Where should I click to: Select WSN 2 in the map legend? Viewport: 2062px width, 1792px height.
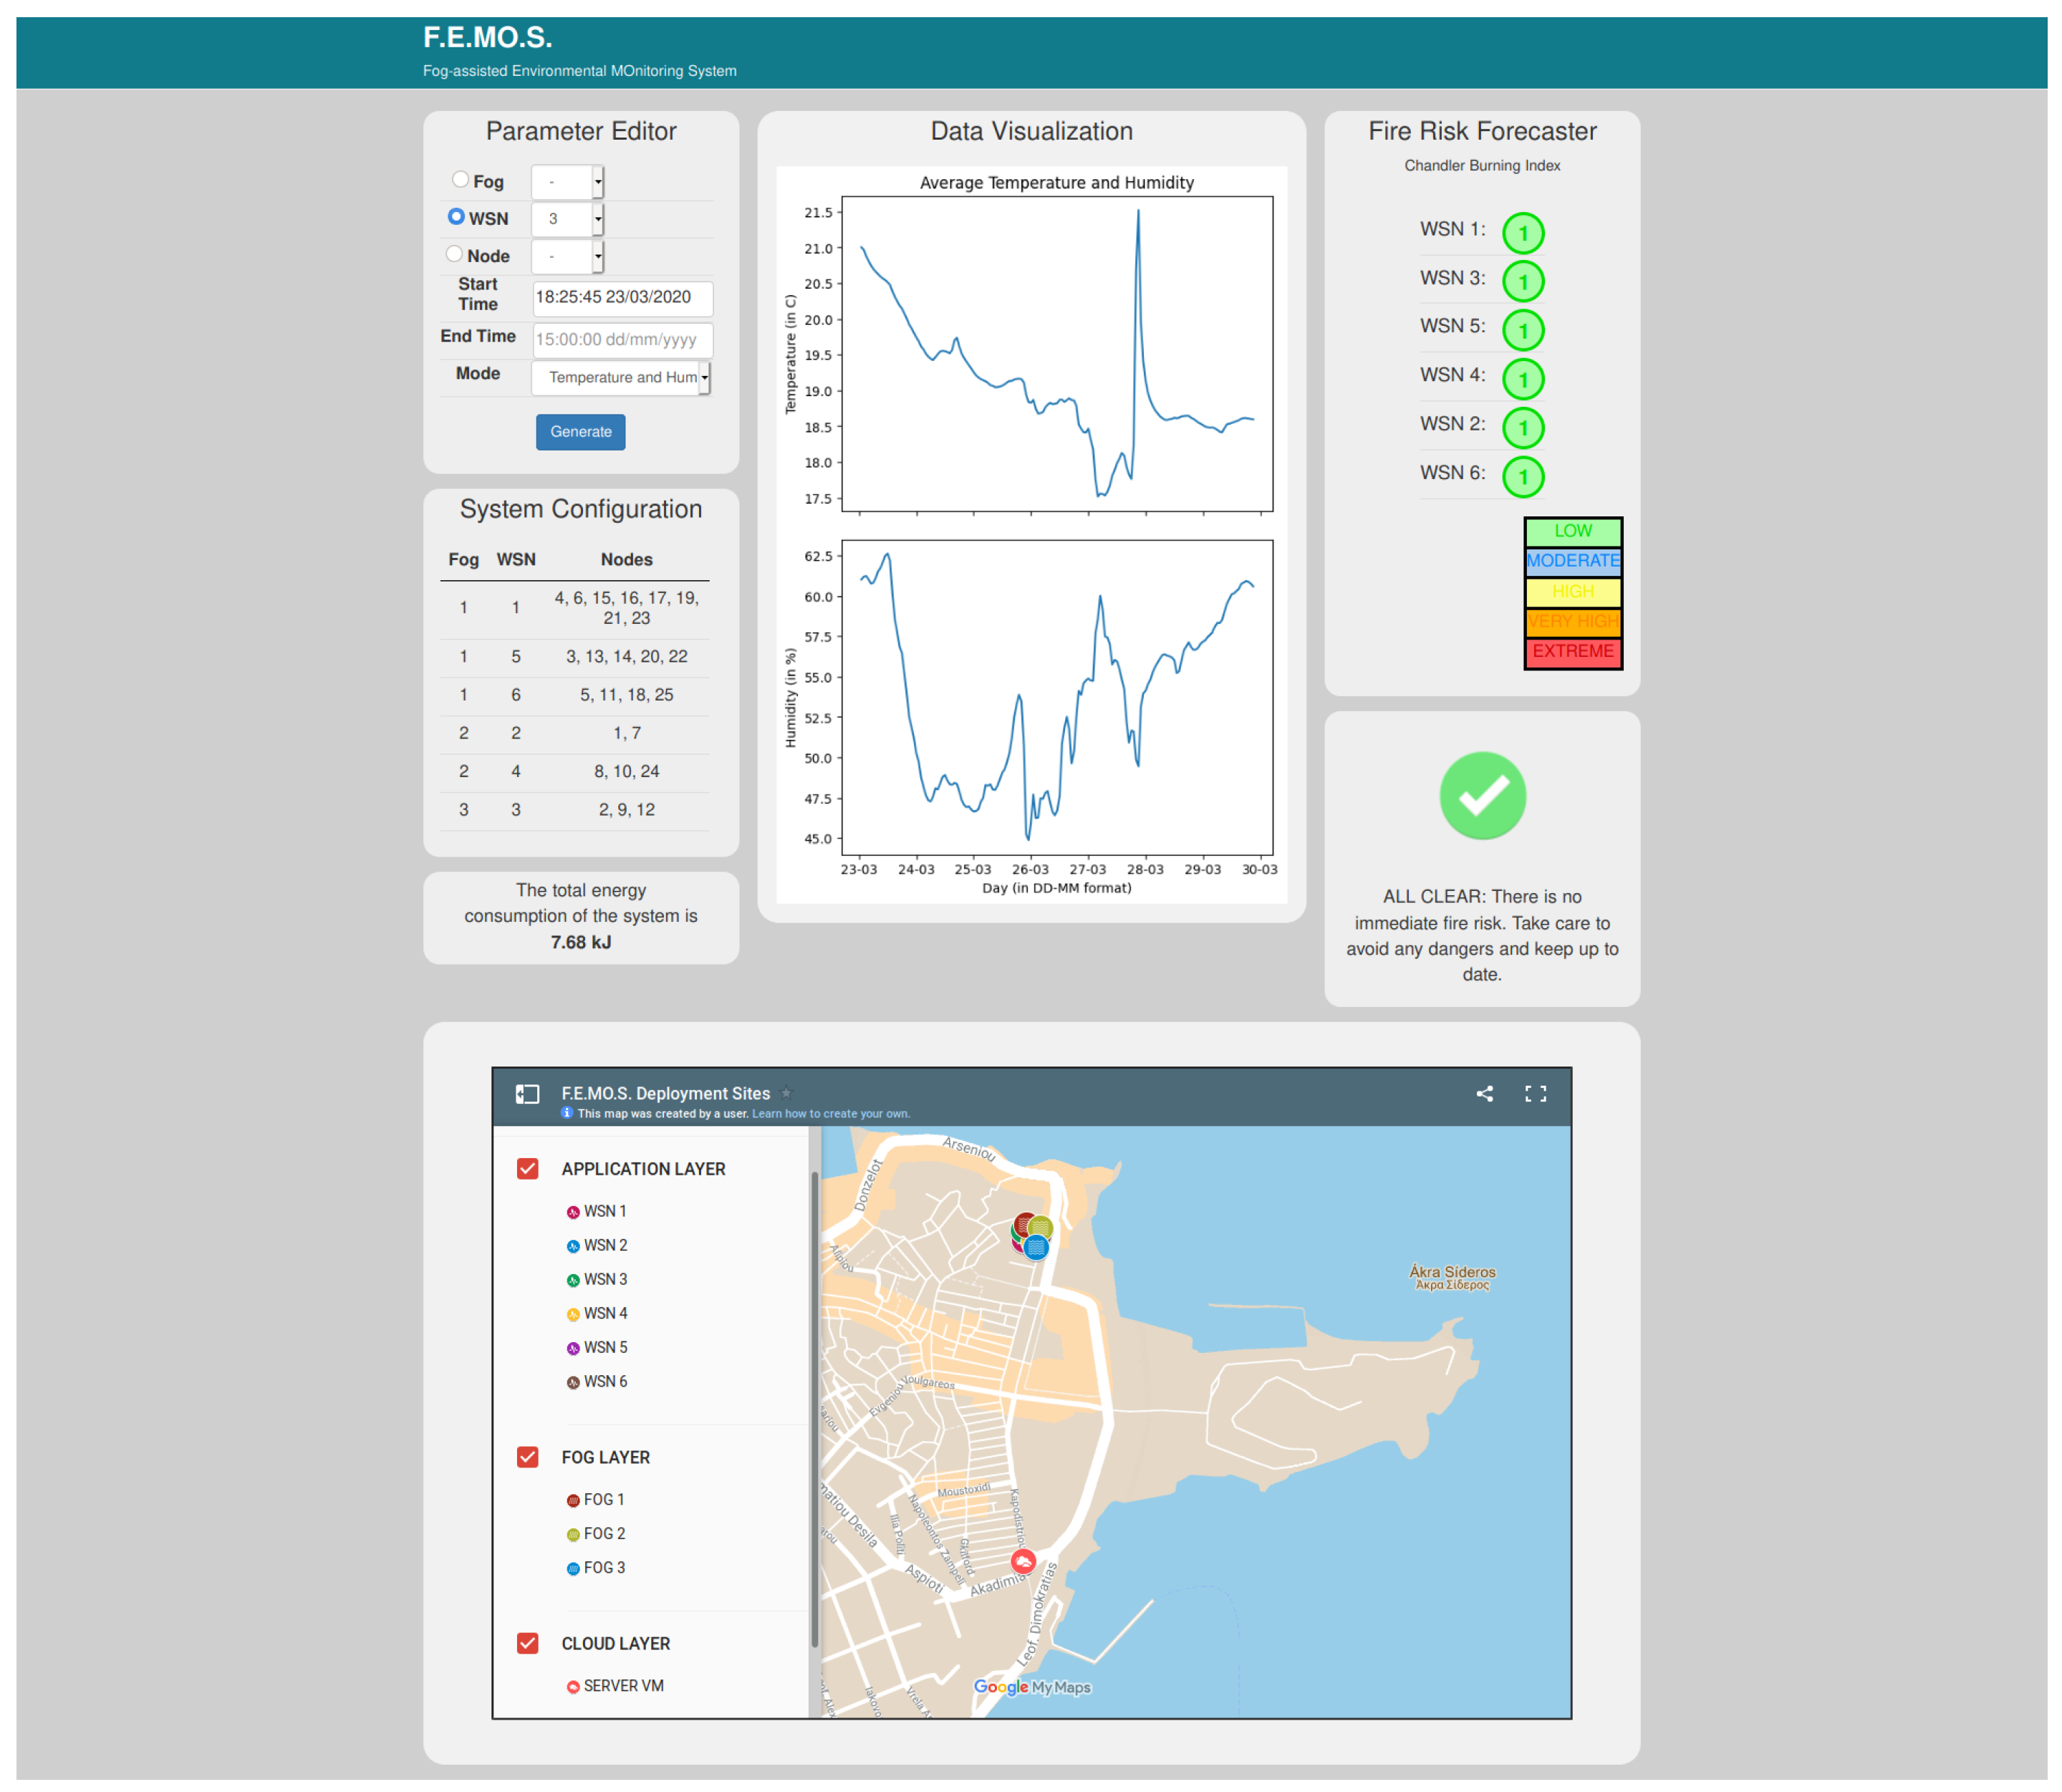pos(597,1246)
